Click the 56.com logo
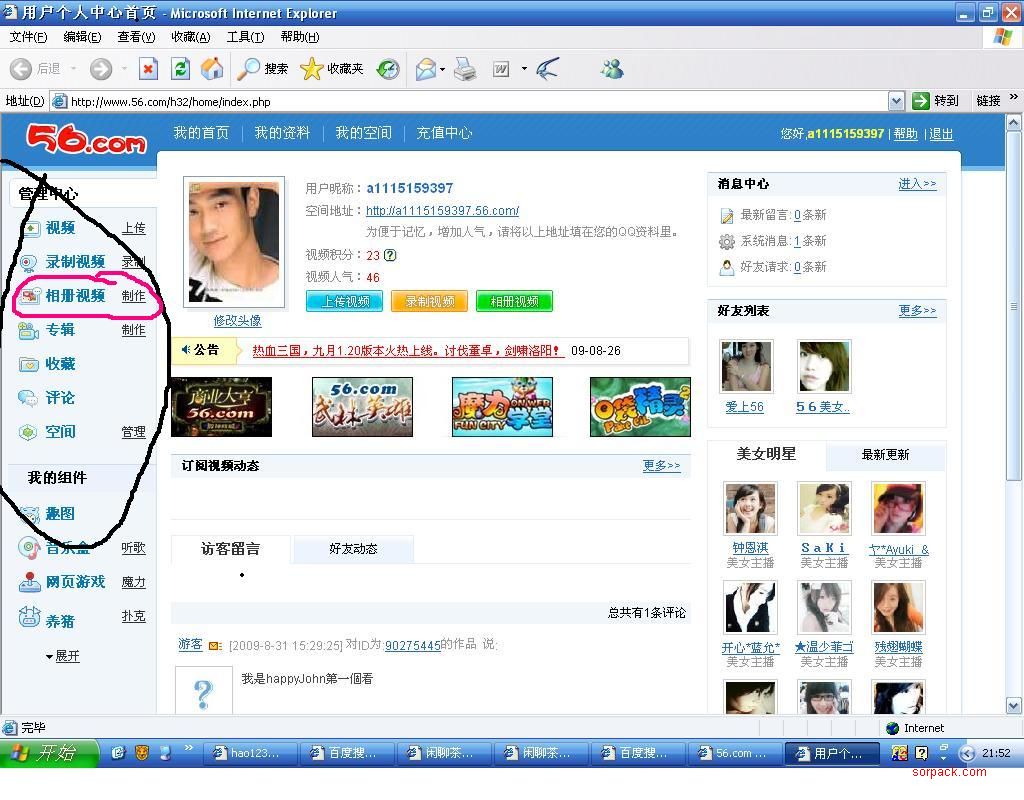This screenshot has height=800, width=1024. 86,138
